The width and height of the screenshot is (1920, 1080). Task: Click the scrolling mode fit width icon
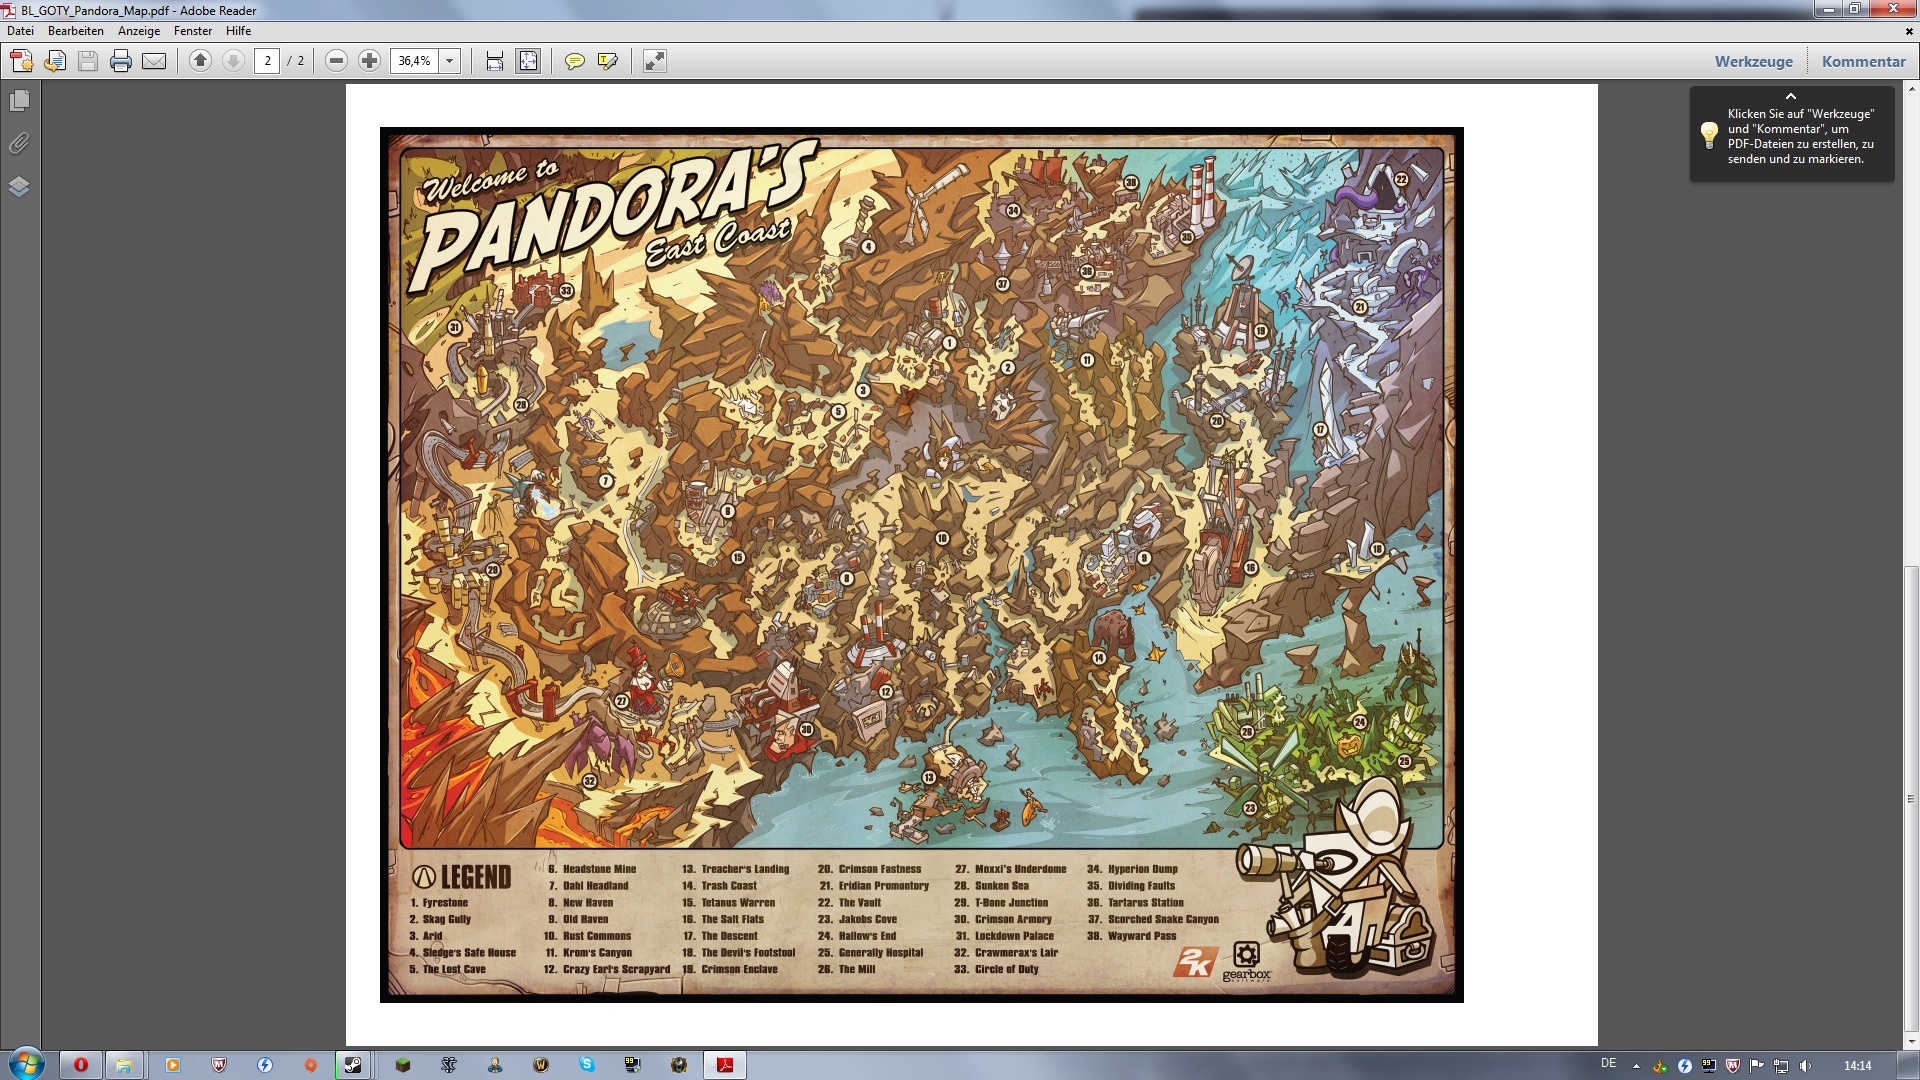click(x=495, y=61)
